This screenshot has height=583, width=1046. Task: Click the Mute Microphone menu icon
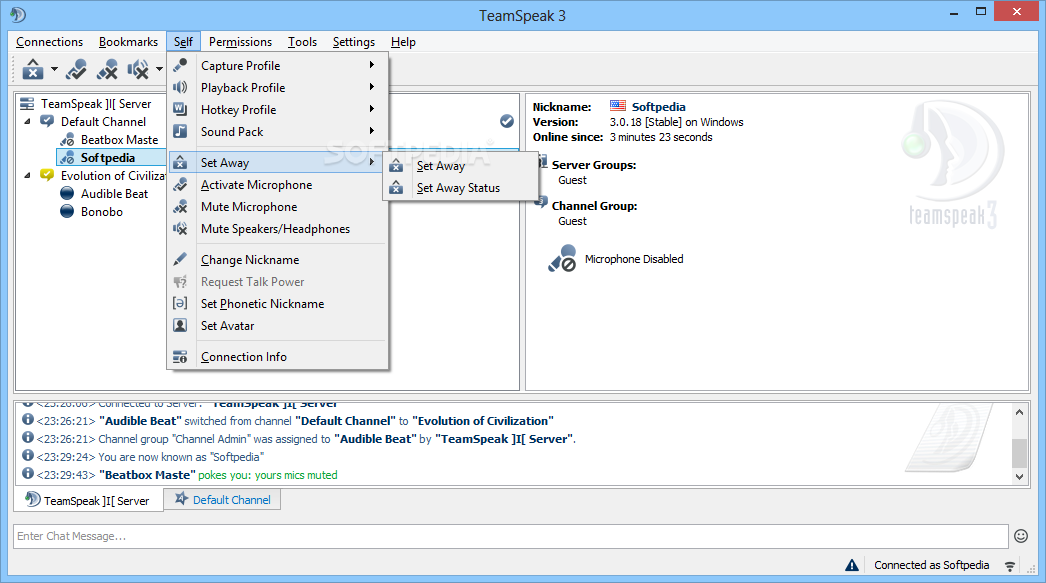[180, 207]
